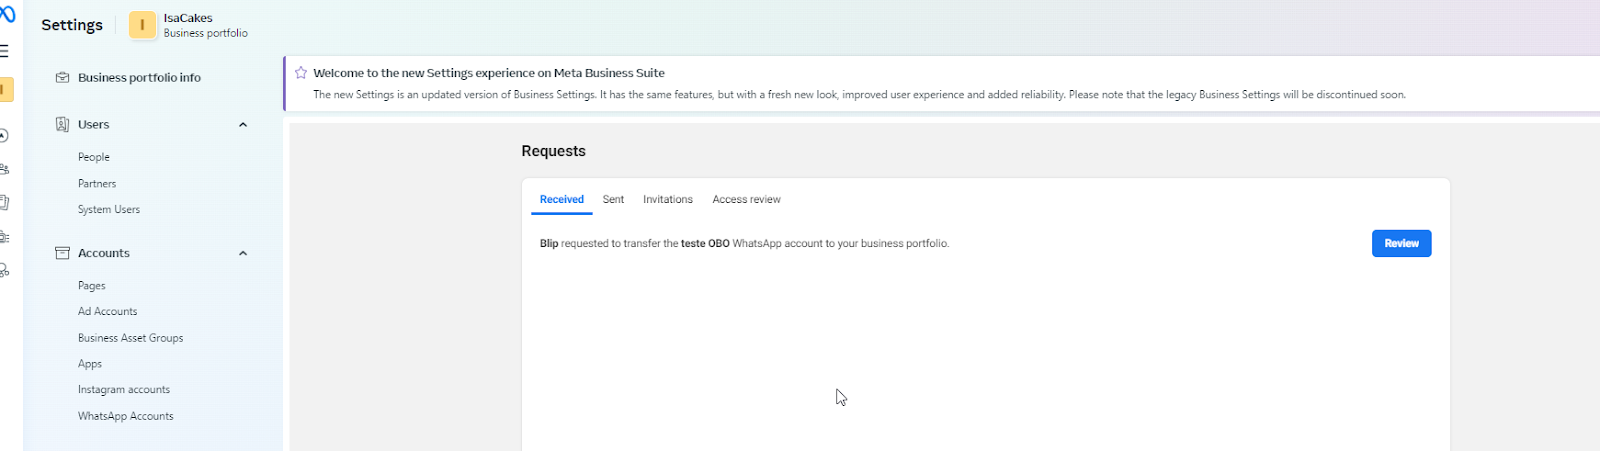Click the Users section badge icon
Screen dimensions: 1600x451
click(62, 124)
